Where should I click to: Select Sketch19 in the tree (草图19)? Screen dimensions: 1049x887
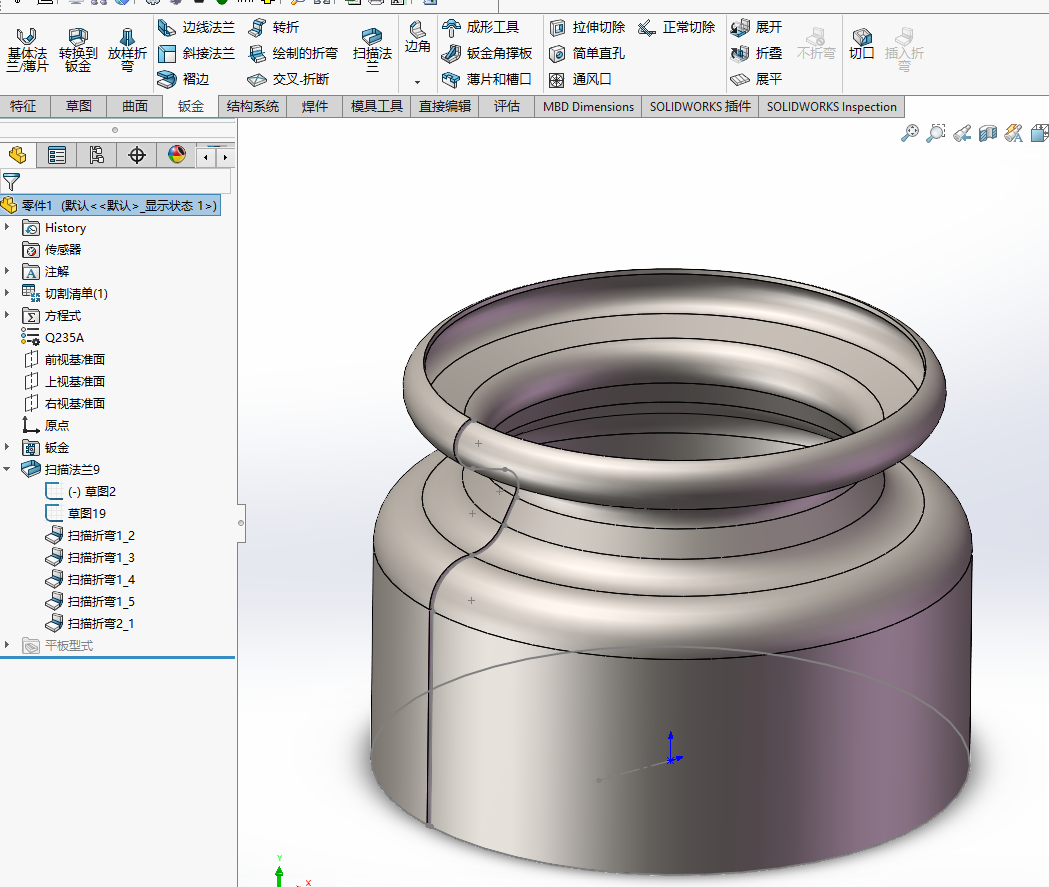coord(76,513)
